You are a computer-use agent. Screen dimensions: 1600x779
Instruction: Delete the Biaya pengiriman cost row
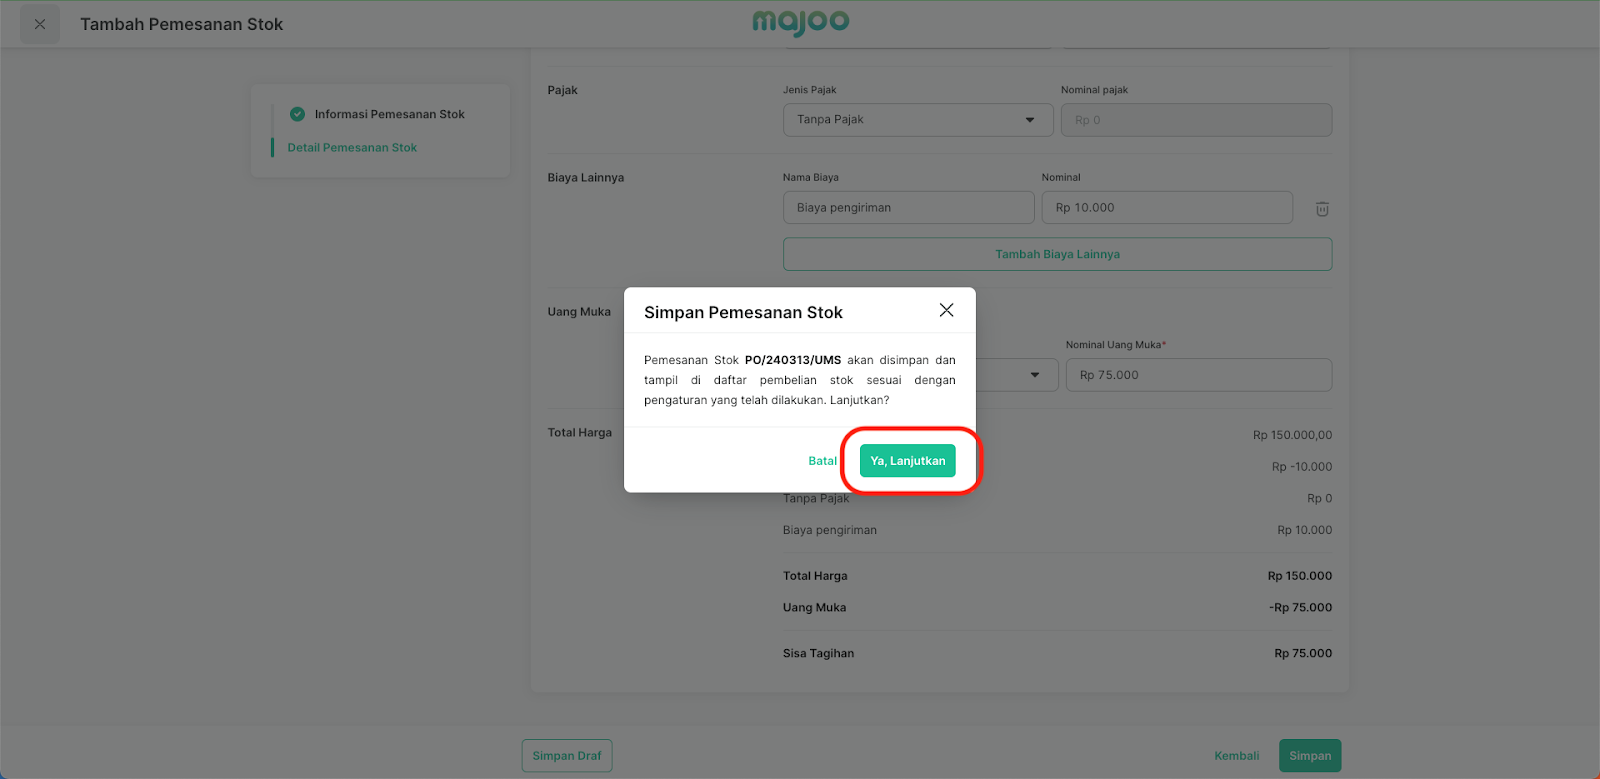pyautogui.click(x=1322, y=209)
